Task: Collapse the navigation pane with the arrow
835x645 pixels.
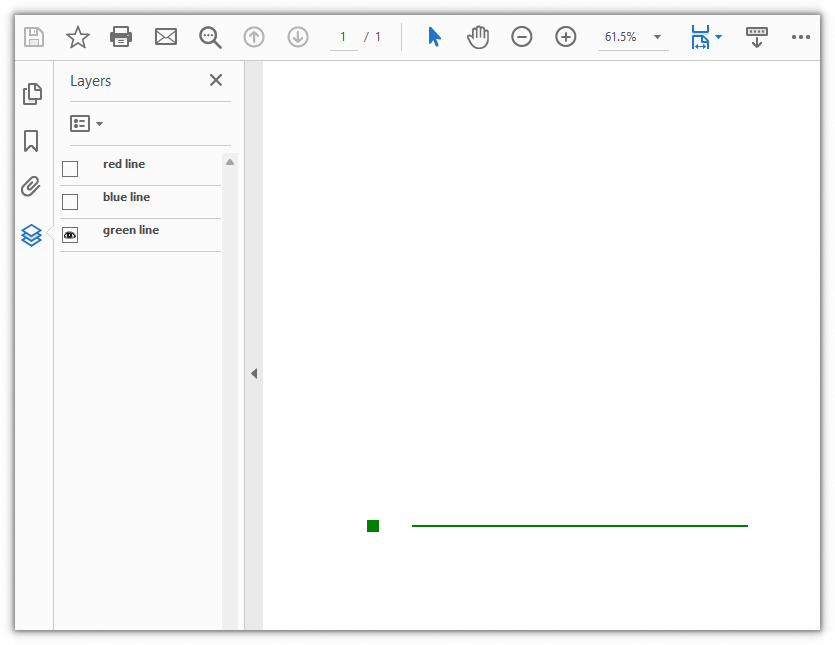Action: 254,373
